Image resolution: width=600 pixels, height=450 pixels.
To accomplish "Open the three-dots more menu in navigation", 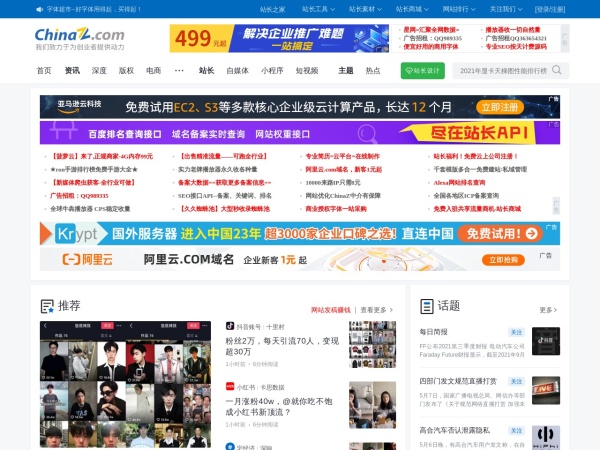I will tap(179, 71).
